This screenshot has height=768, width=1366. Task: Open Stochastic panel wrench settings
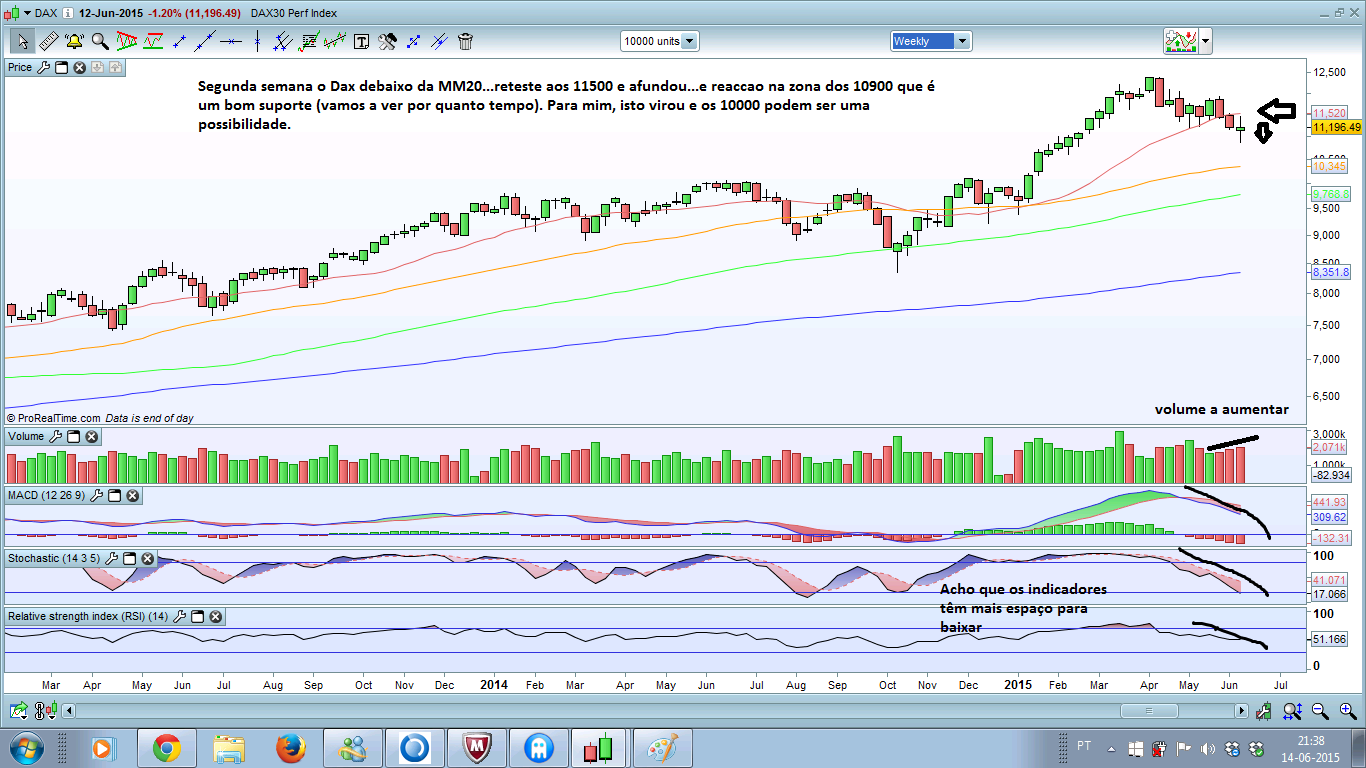(x=111, y=558)
